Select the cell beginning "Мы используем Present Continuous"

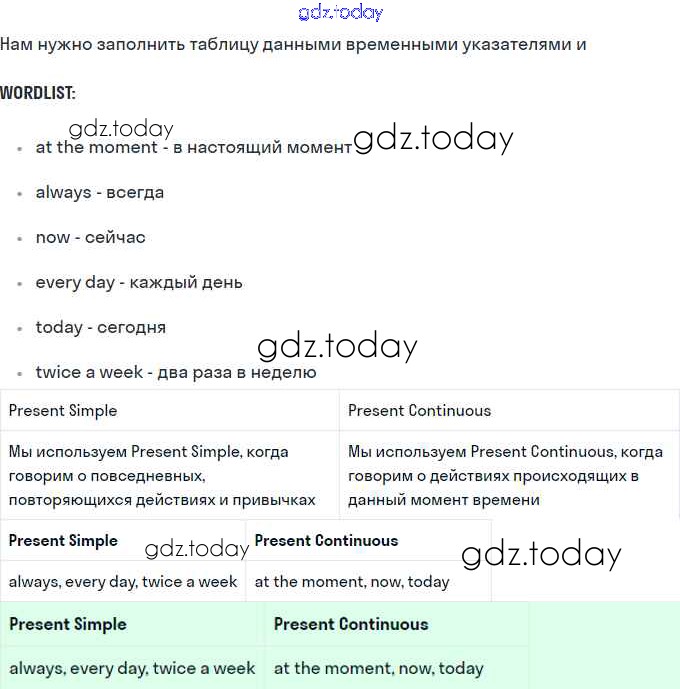[509, 476]
